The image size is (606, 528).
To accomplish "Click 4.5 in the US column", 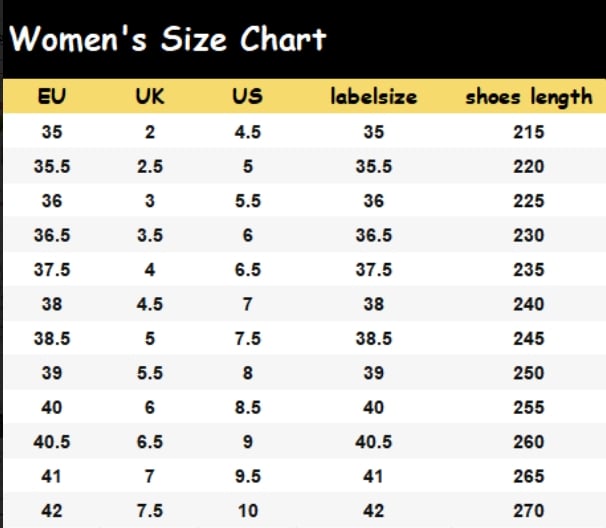I will [247, 132].
